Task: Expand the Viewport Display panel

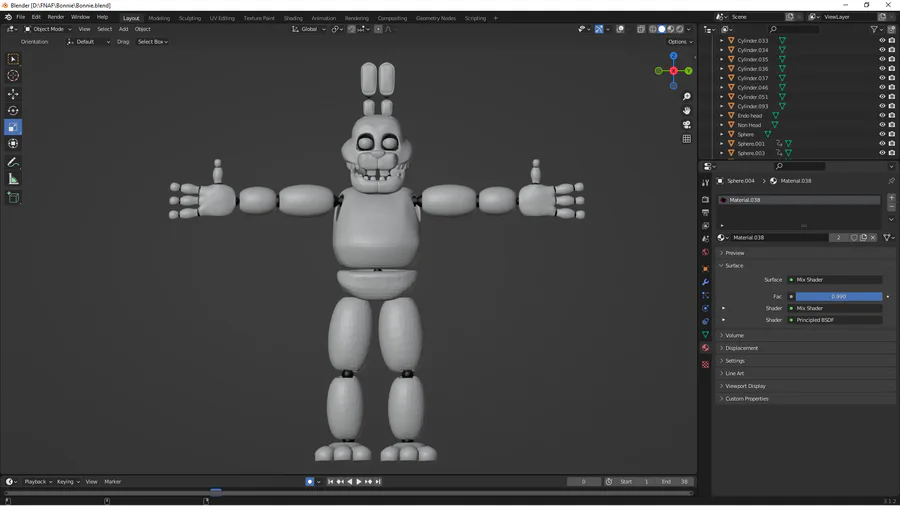Action: coord(745,386)
